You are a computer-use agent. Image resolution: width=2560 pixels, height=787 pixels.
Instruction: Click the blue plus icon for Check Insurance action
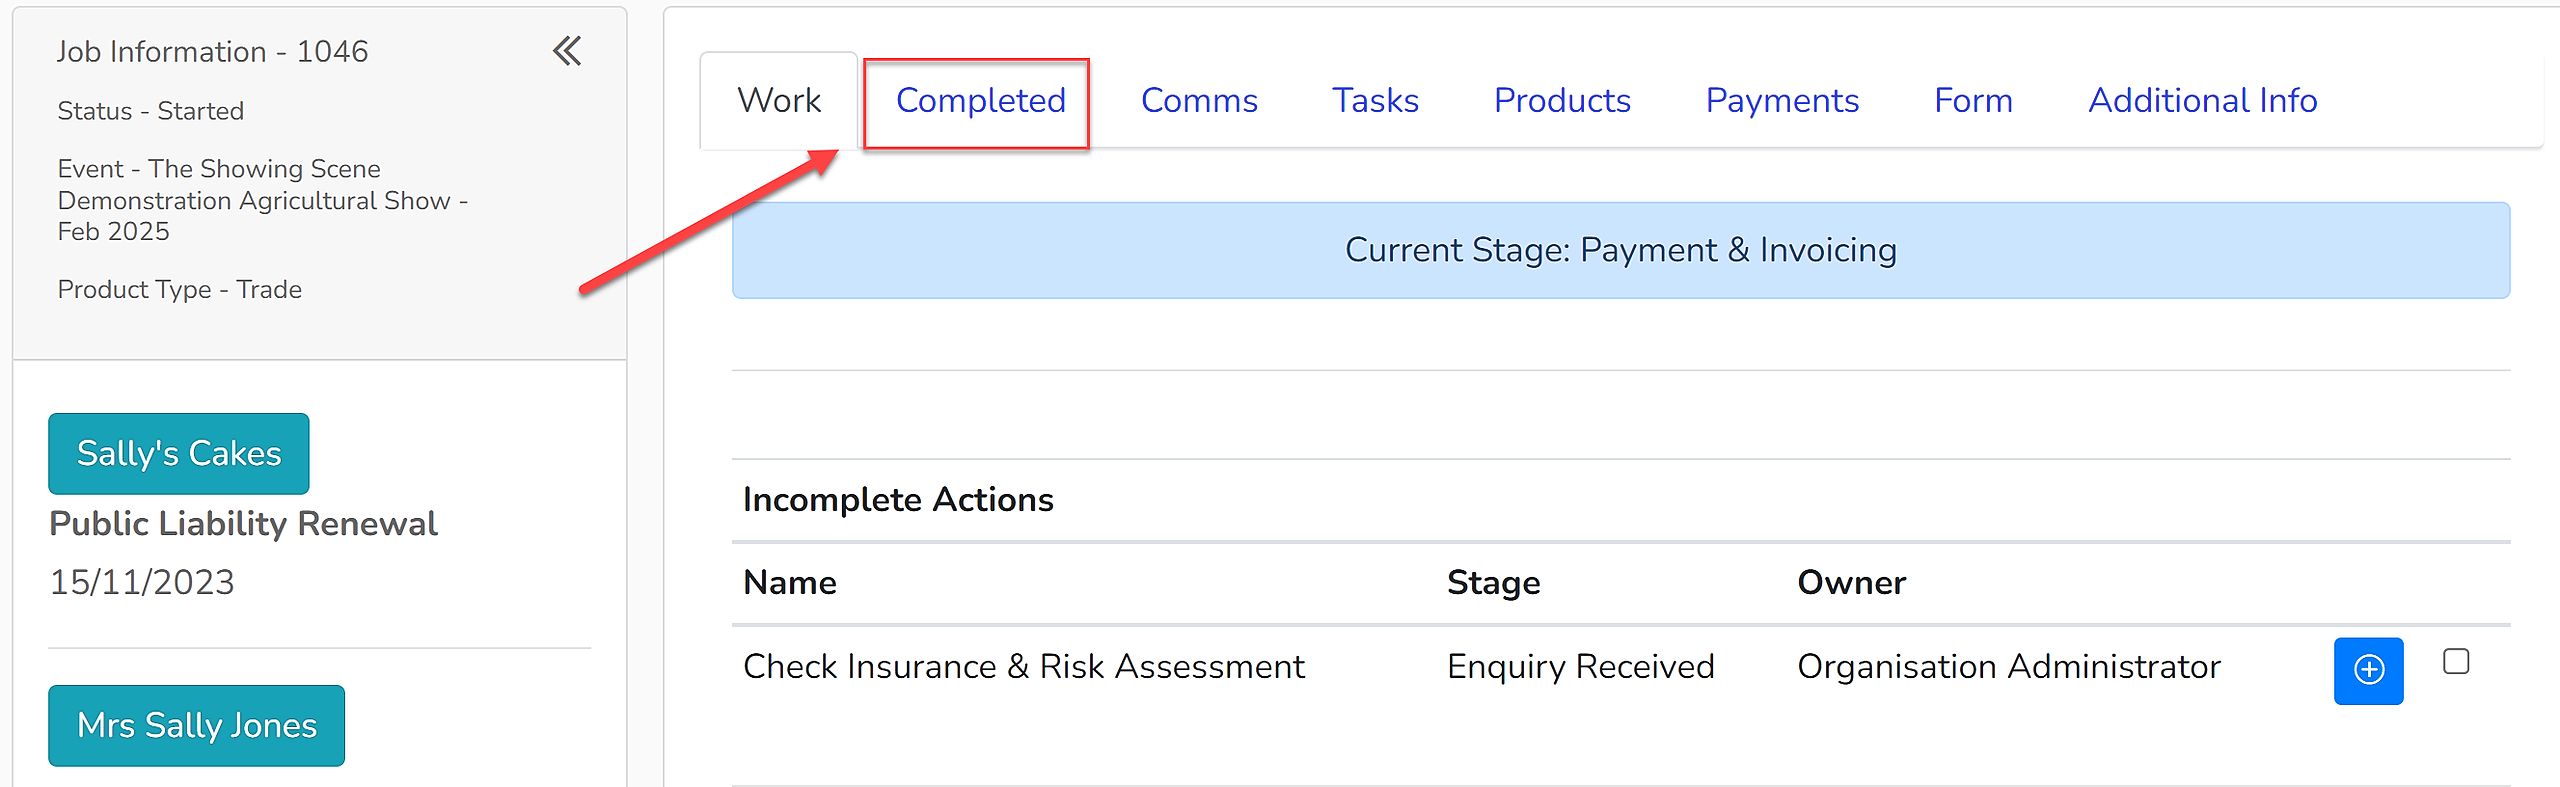point(2368,670)
